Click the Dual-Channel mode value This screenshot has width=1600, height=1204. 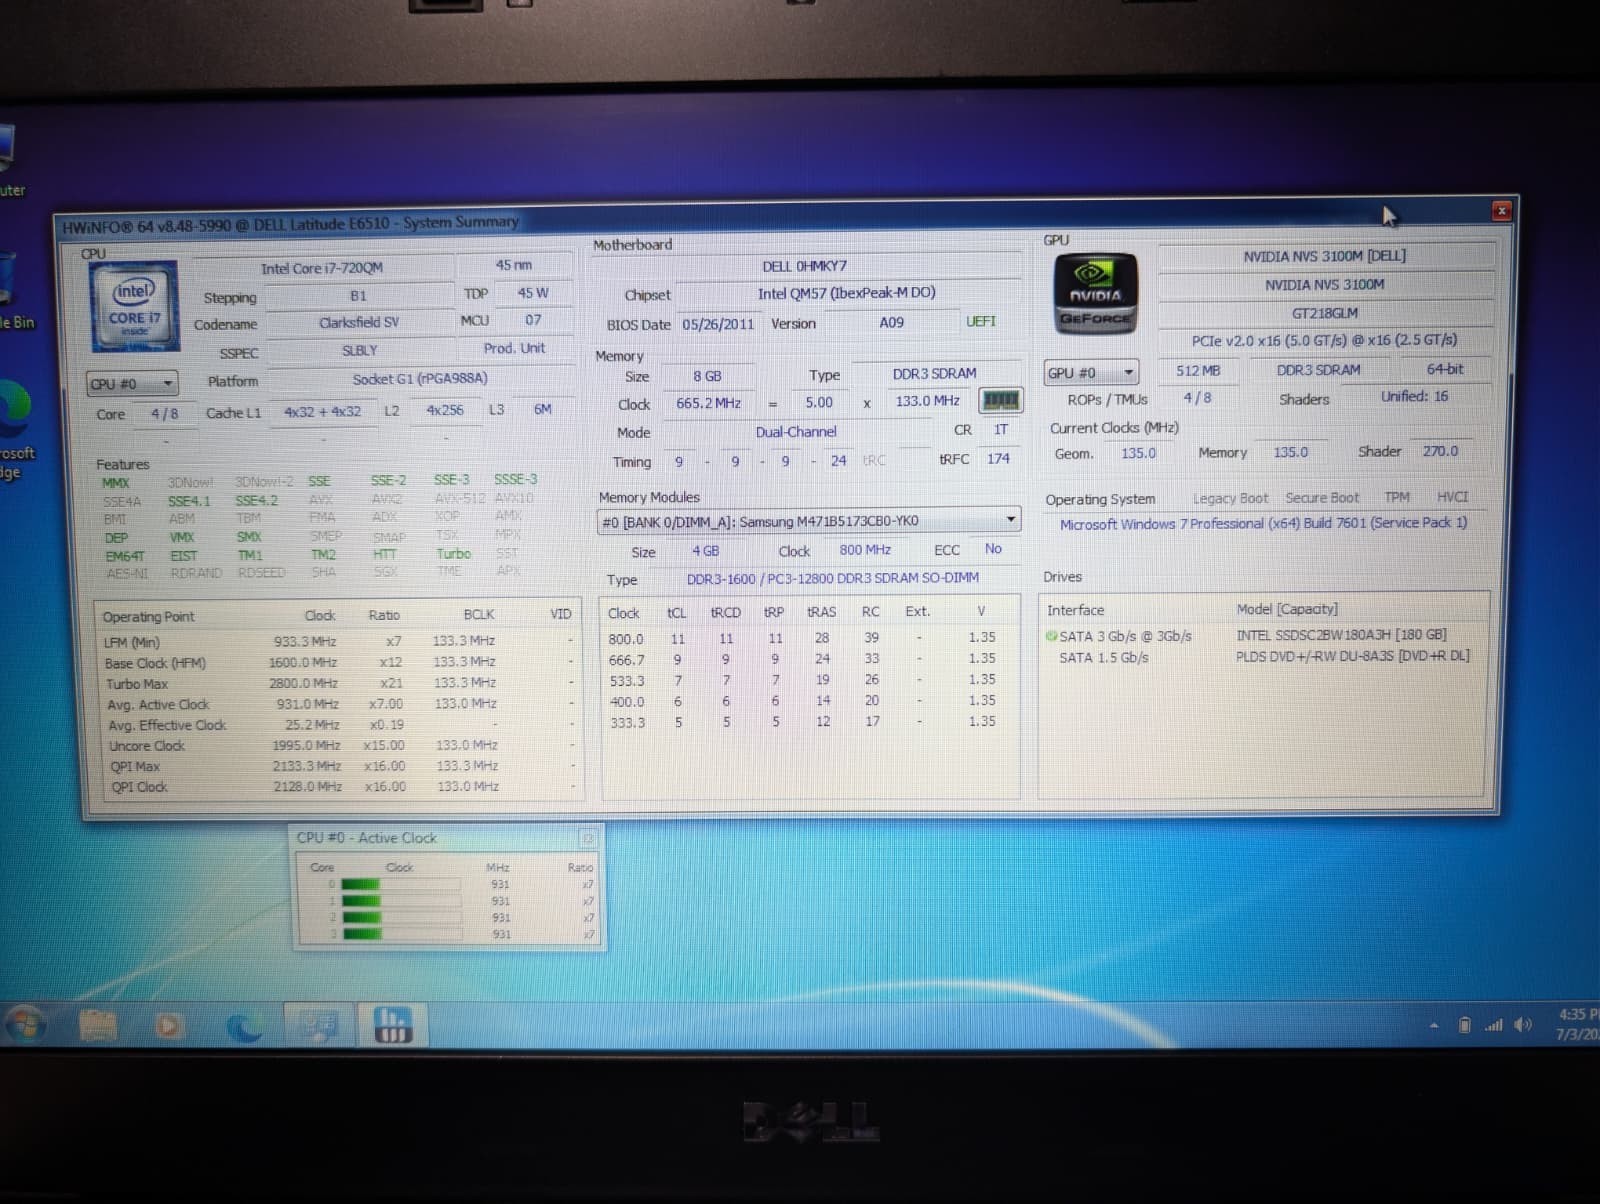[x=796, y=432]
